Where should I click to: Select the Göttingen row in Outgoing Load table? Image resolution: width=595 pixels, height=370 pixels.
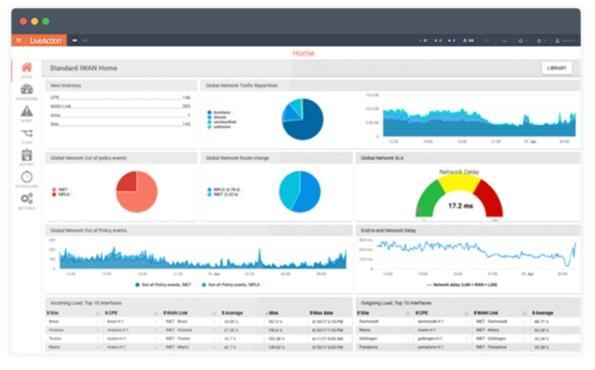tap(468, 339)
